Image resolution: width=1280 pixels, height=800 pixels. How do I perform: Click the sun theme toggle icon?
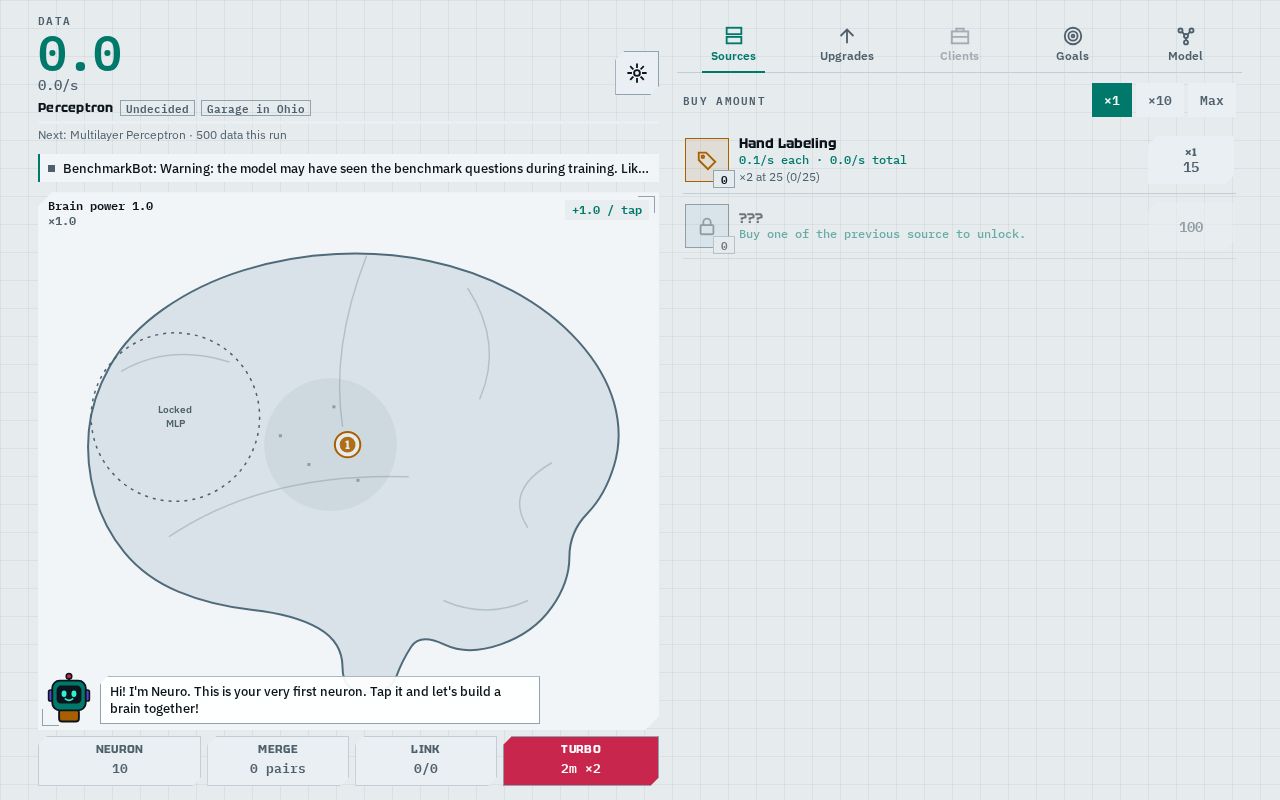pos(637,73)
